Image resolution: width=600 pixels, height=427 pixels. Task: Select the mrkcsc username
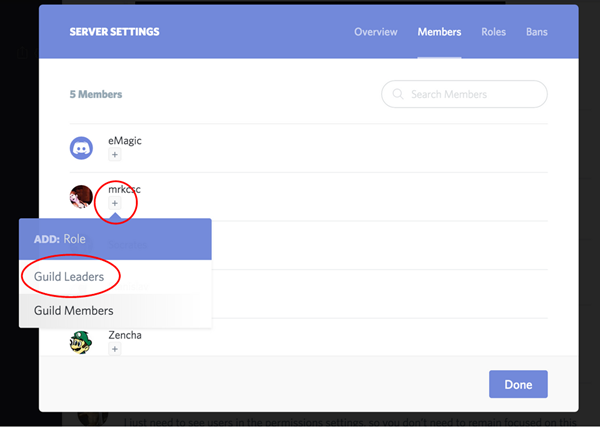[x=125, y=188]
